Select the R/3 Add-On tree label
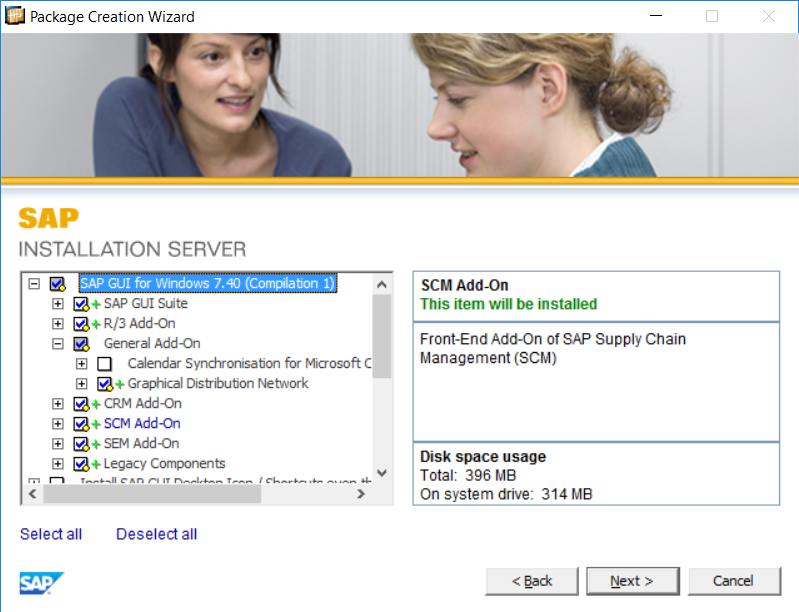Viewport: 799px width, 612px height. pyautogui.click(x=139, y=323)
